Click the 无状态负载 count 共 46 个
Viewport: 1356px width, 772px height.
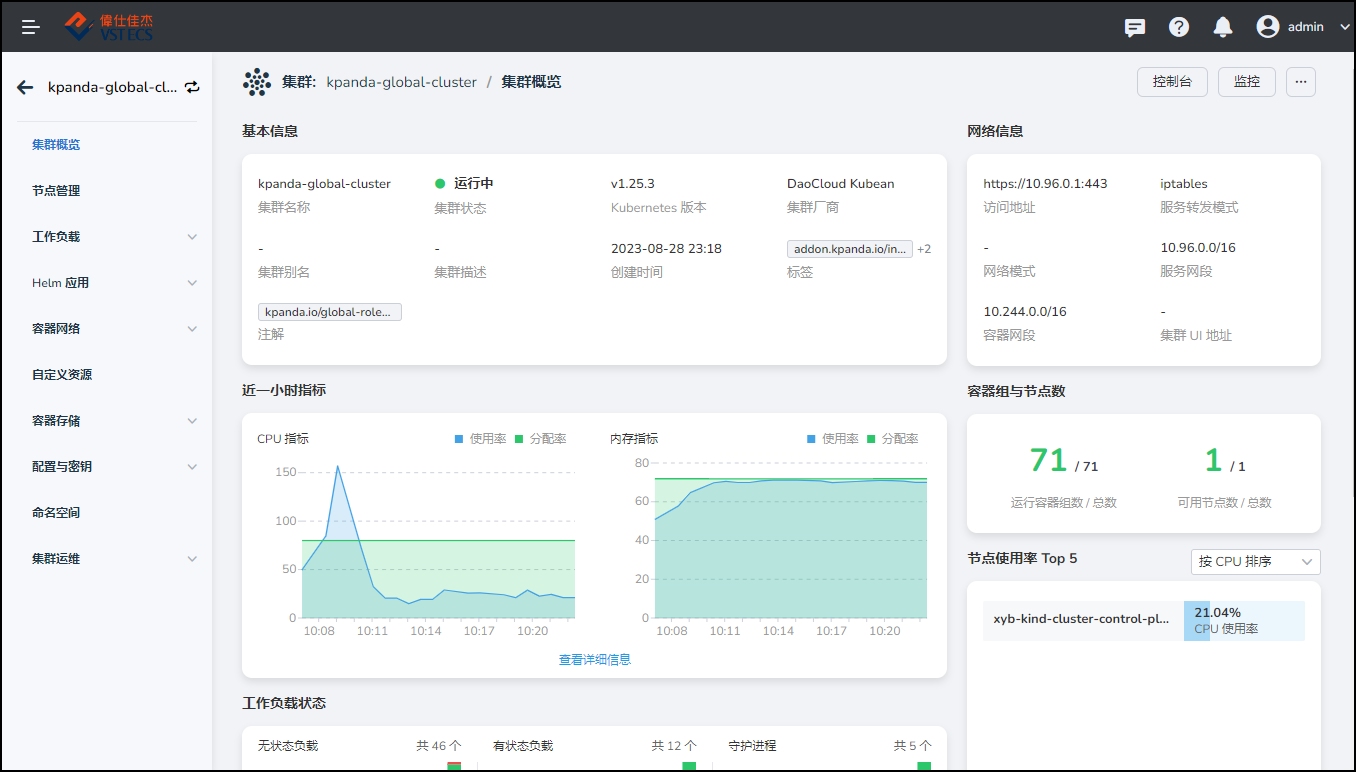[x=439, y=746]
